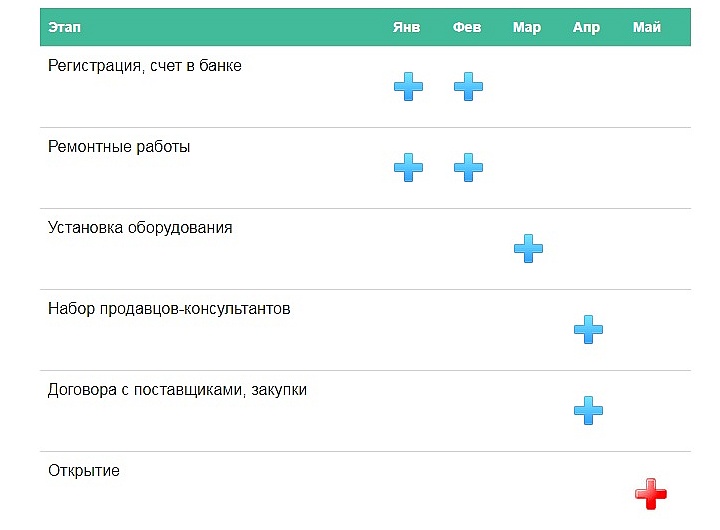Screen dimensions: 720x530
Task: Click the February plus icon for Регистрация row
Action: point(468,86)
